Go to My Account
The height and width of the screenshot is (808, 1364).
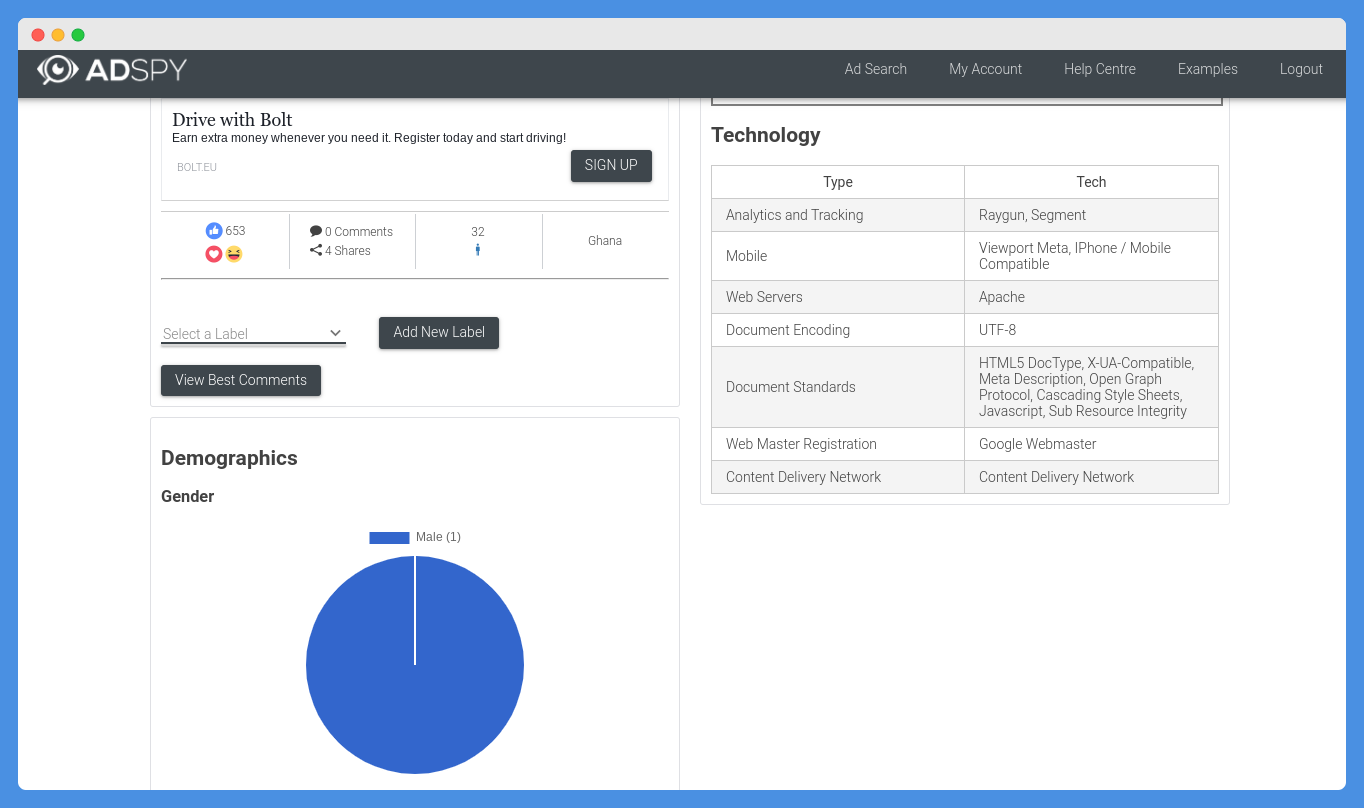coord(985,69)
